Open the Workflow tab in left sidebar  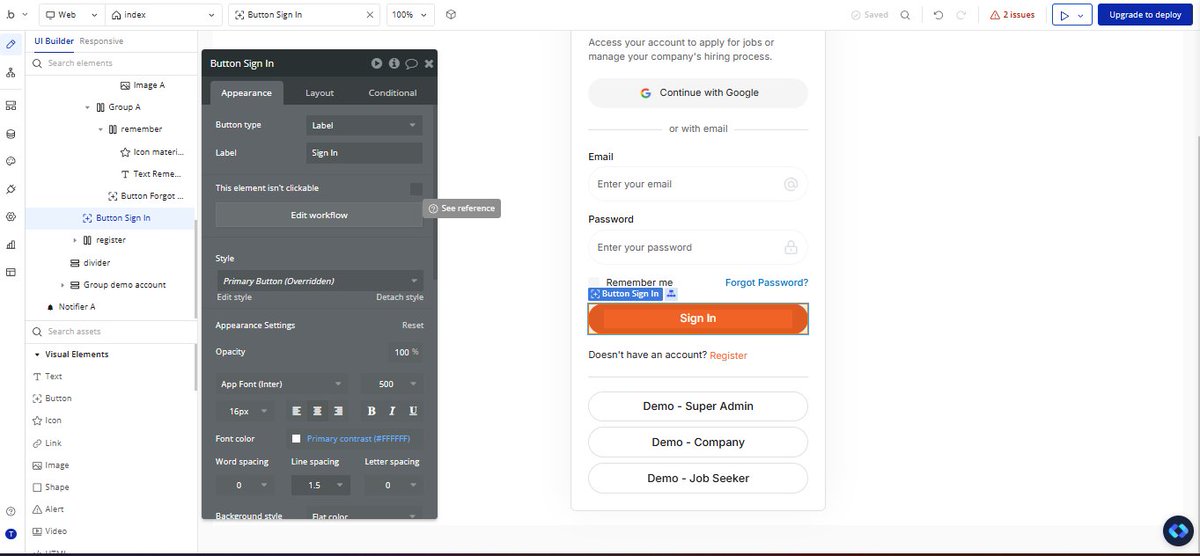(11, 73)
